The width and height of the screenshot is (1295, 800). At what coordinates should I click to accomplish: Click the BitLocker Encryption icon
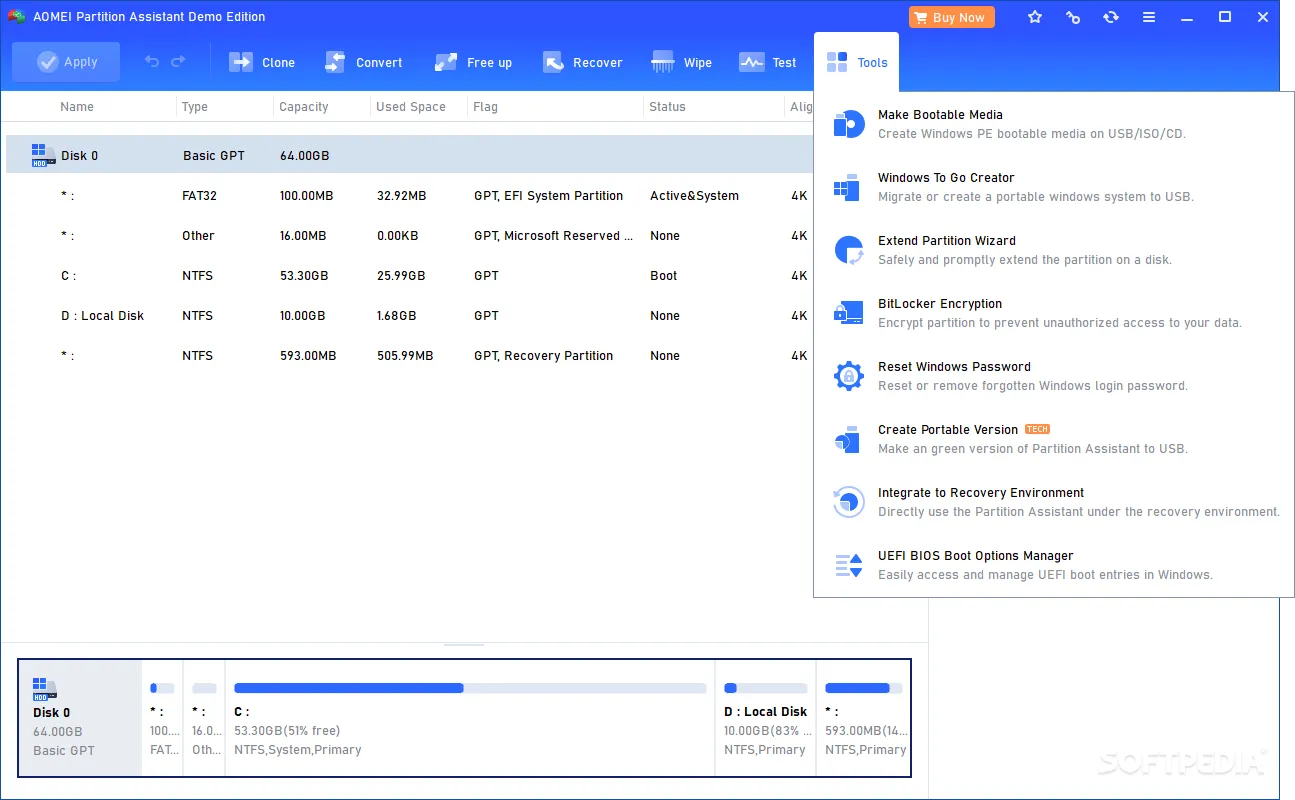[x=848, y=313]
